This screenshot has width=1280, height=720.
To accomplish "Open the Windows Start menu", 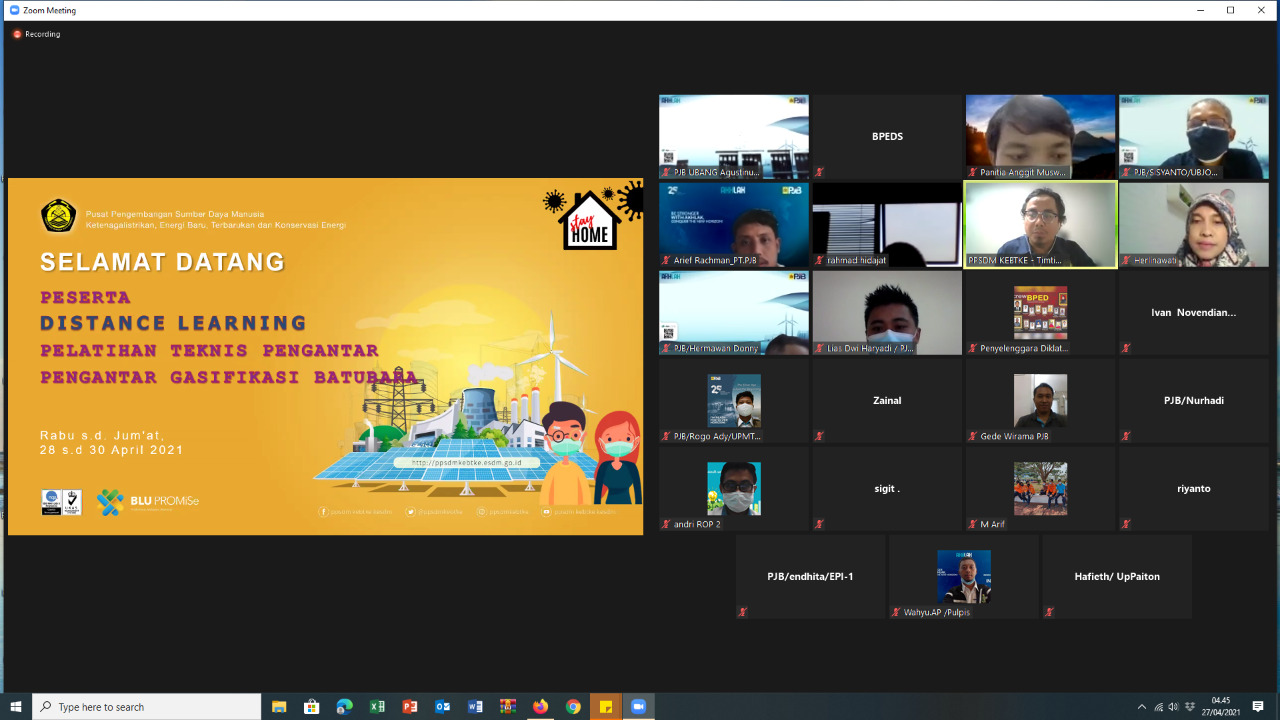I will (x=16, y=707).
